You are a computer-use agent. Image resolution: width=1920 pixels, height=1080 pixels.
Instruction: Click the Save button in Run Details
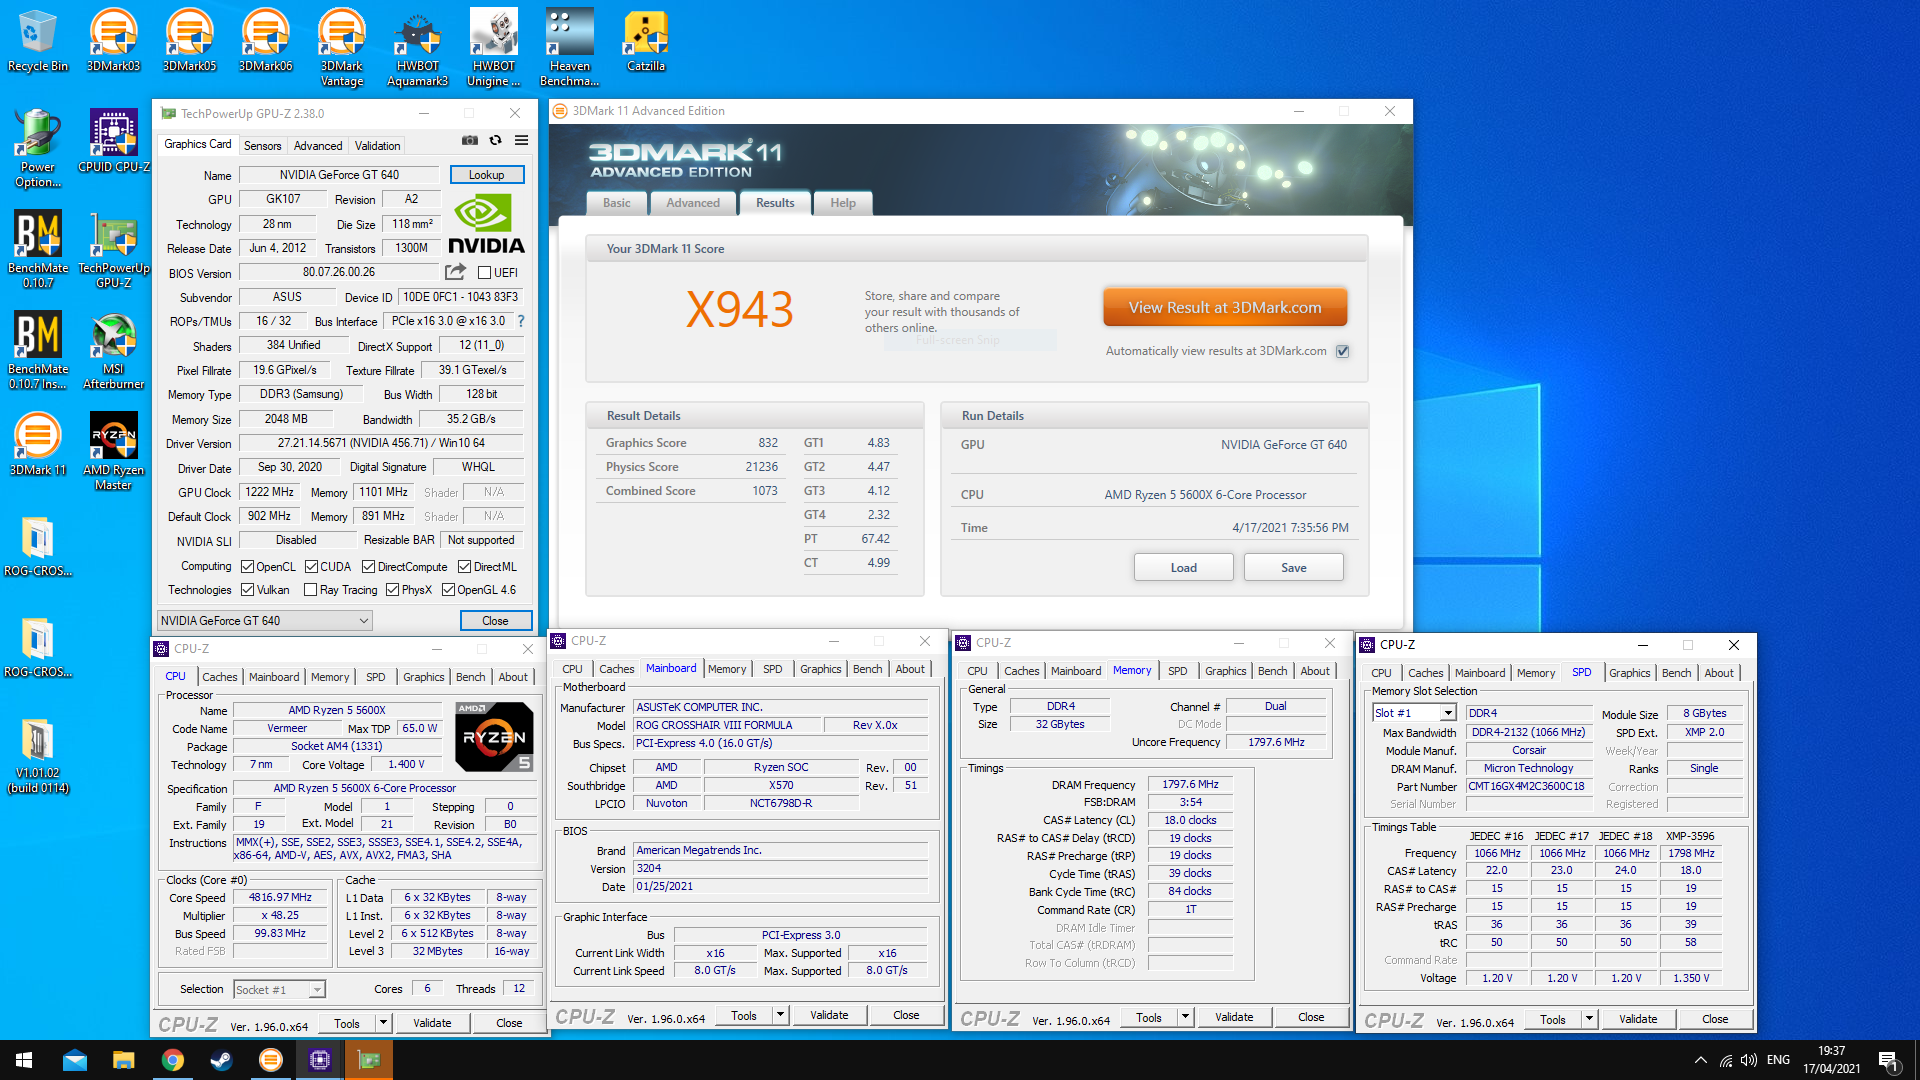(1294, 568)
